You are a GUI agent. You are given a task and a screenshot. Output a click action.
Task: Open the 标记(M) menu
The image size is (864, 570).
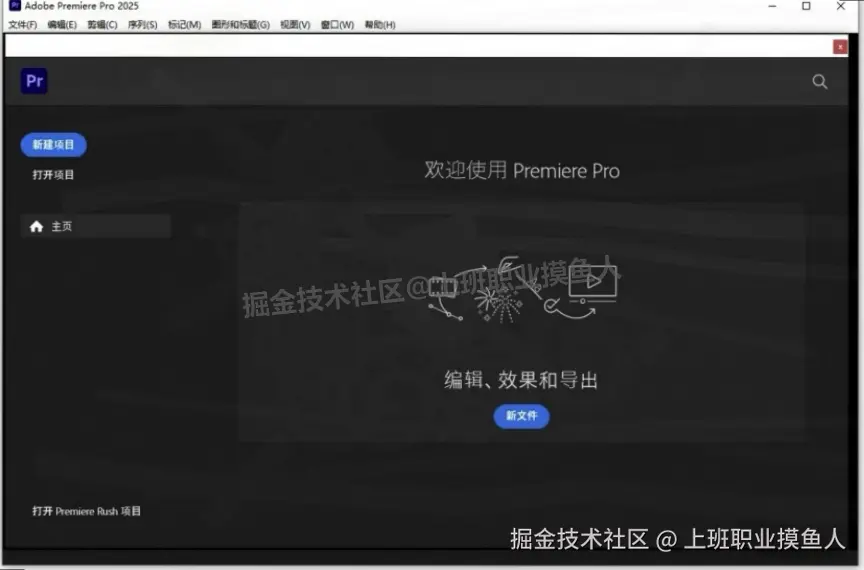pyautogui.click(x=185, y=25)
